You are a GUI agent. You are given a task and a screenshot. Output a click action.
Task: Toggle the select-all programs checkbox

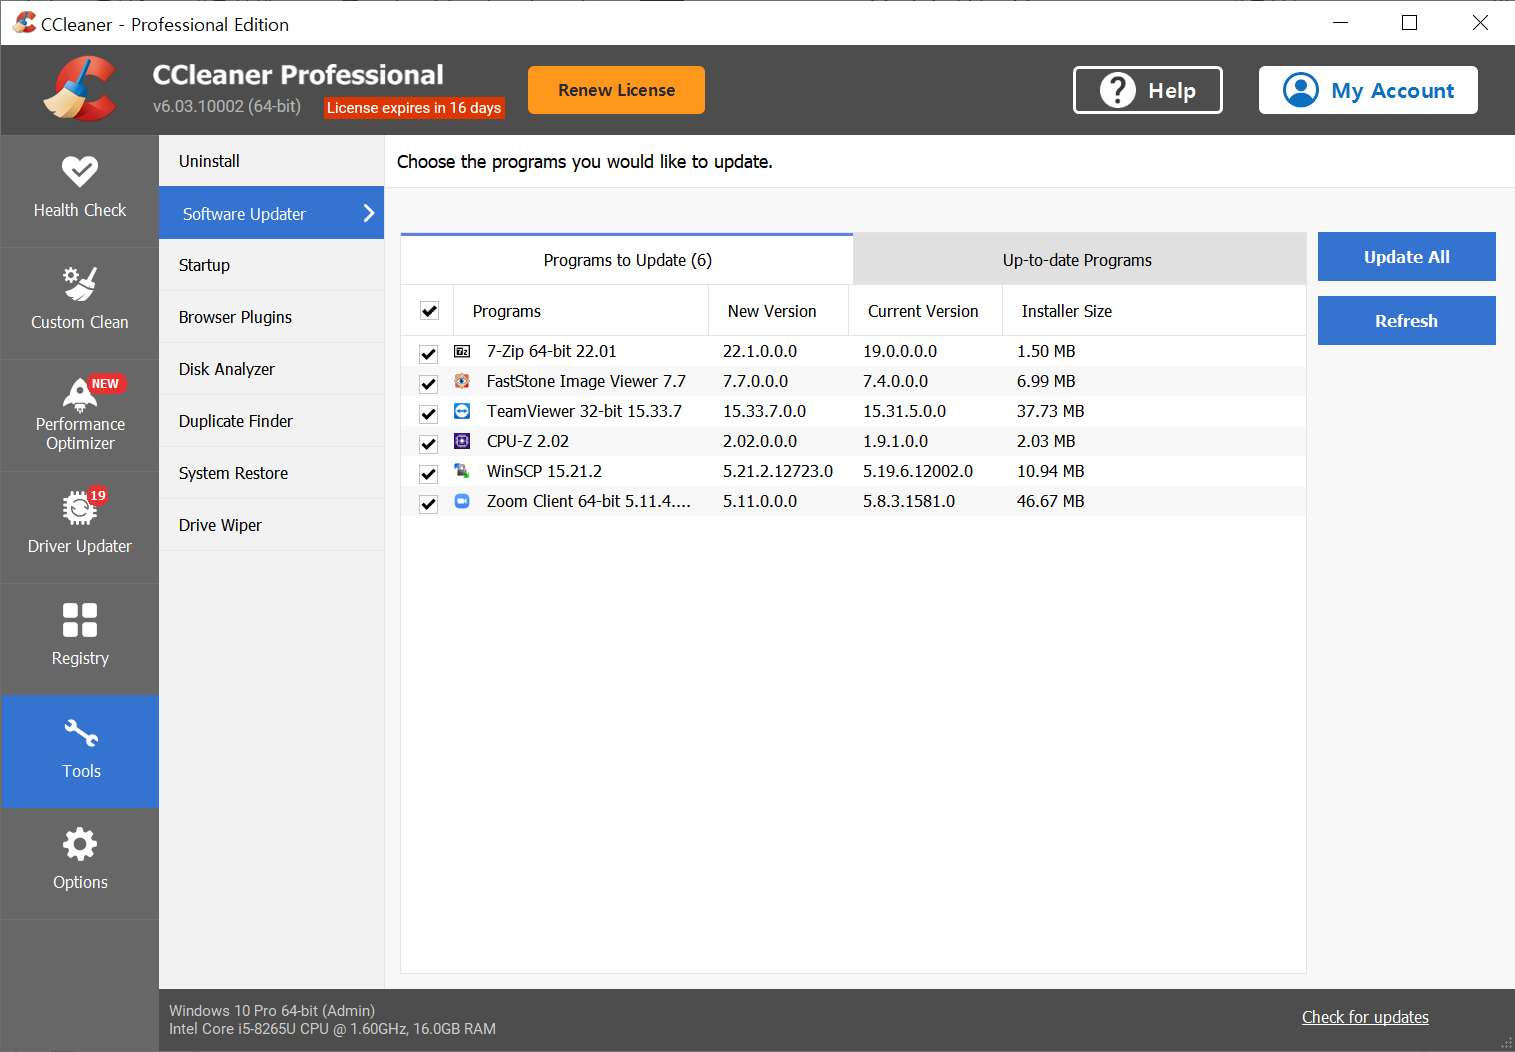pyautogui.click(x=428, y=310)
